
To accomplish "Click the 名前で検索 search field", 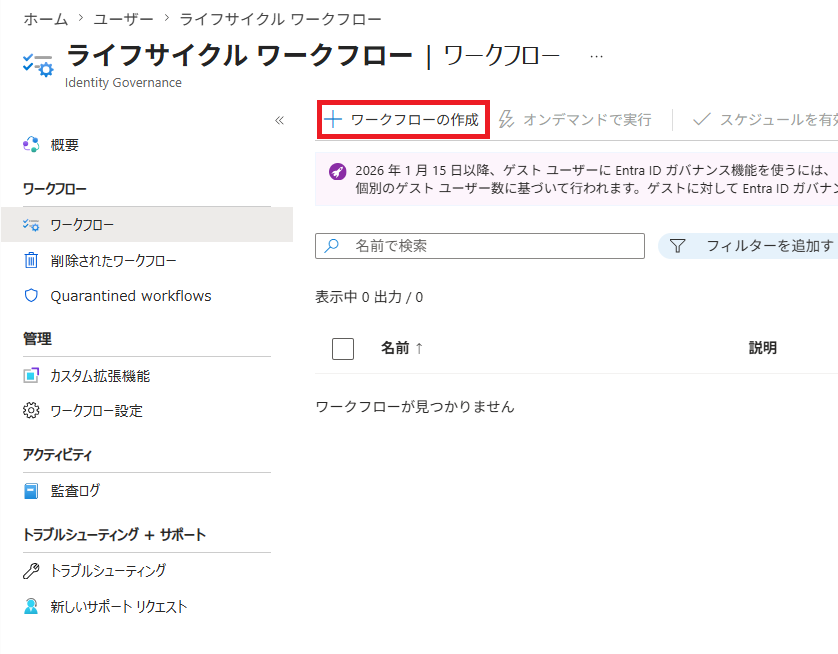I will [479, 246].
